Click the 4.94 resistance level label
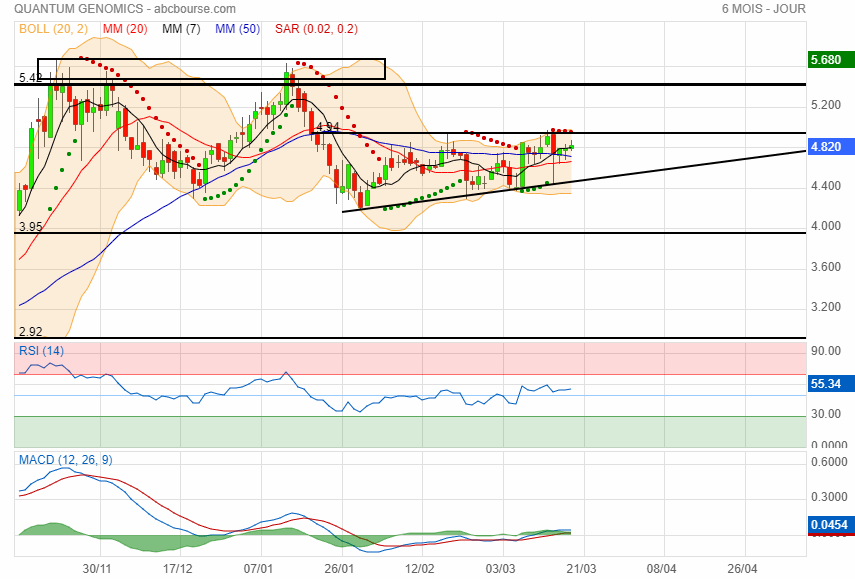This screenshot has width=855, height=579. (x=328, y=127)
